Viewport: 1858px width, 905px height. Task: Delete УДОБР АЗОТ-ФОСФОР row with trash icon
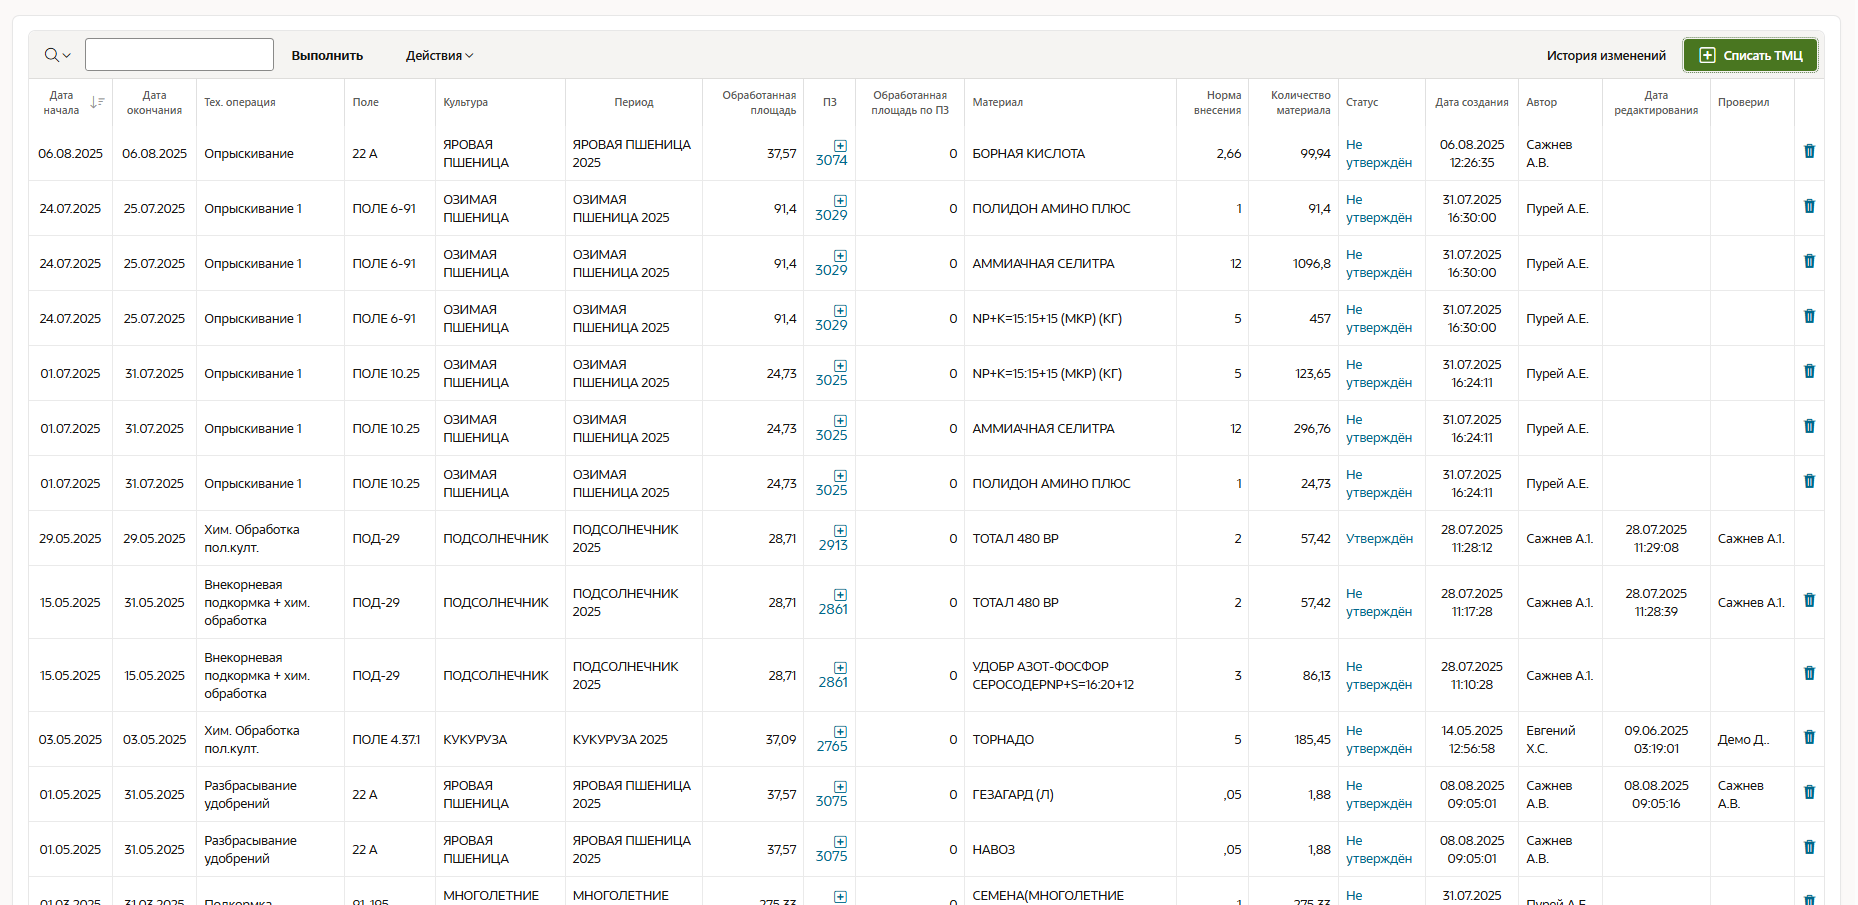[1809, 673]
